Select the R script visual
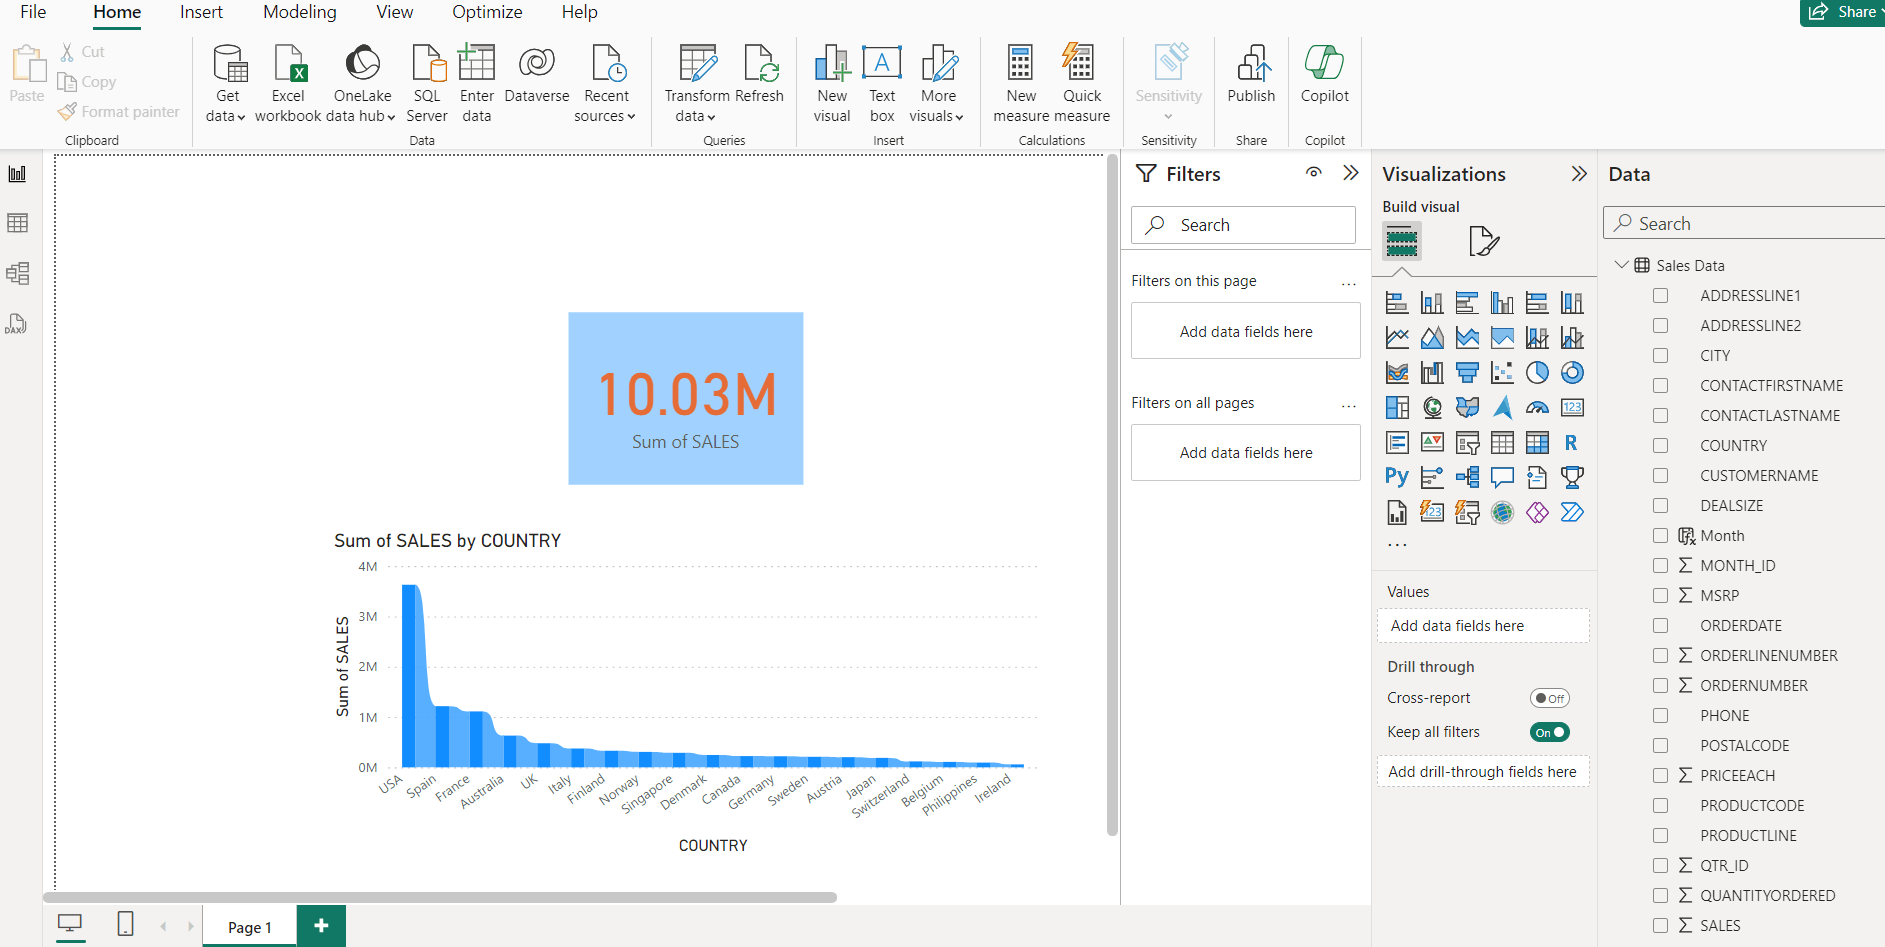Screen dimensions: 1885x947 click(1572, 442)
